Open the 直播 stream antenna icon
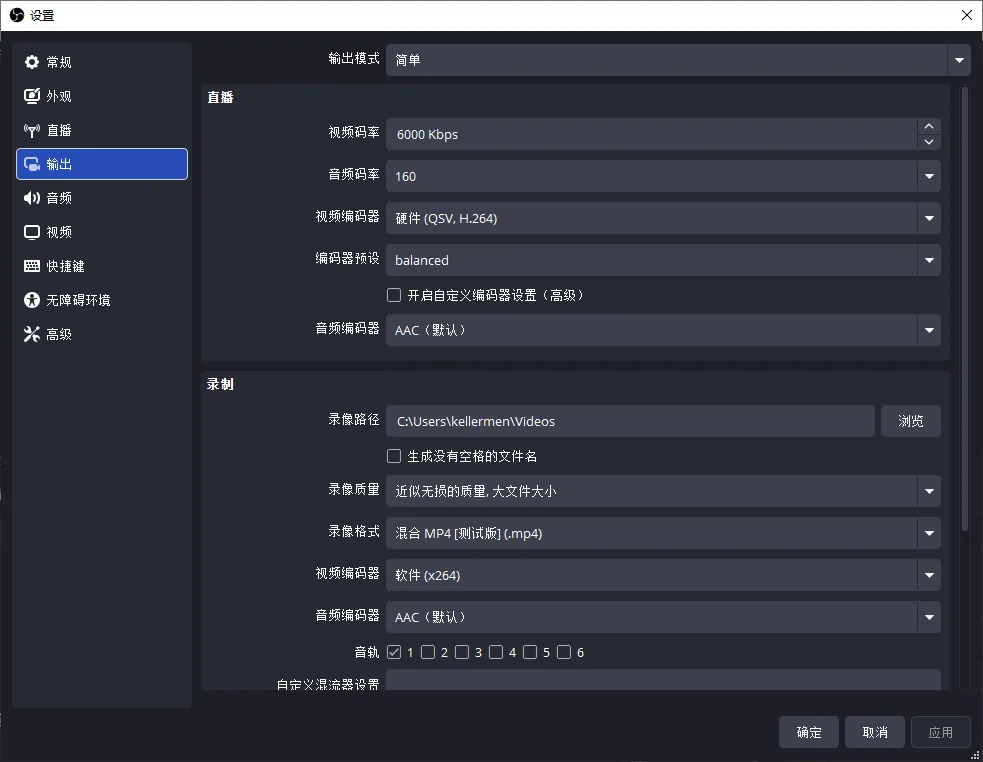This screenshot has width=983, height=762. (x=32, y=130)
